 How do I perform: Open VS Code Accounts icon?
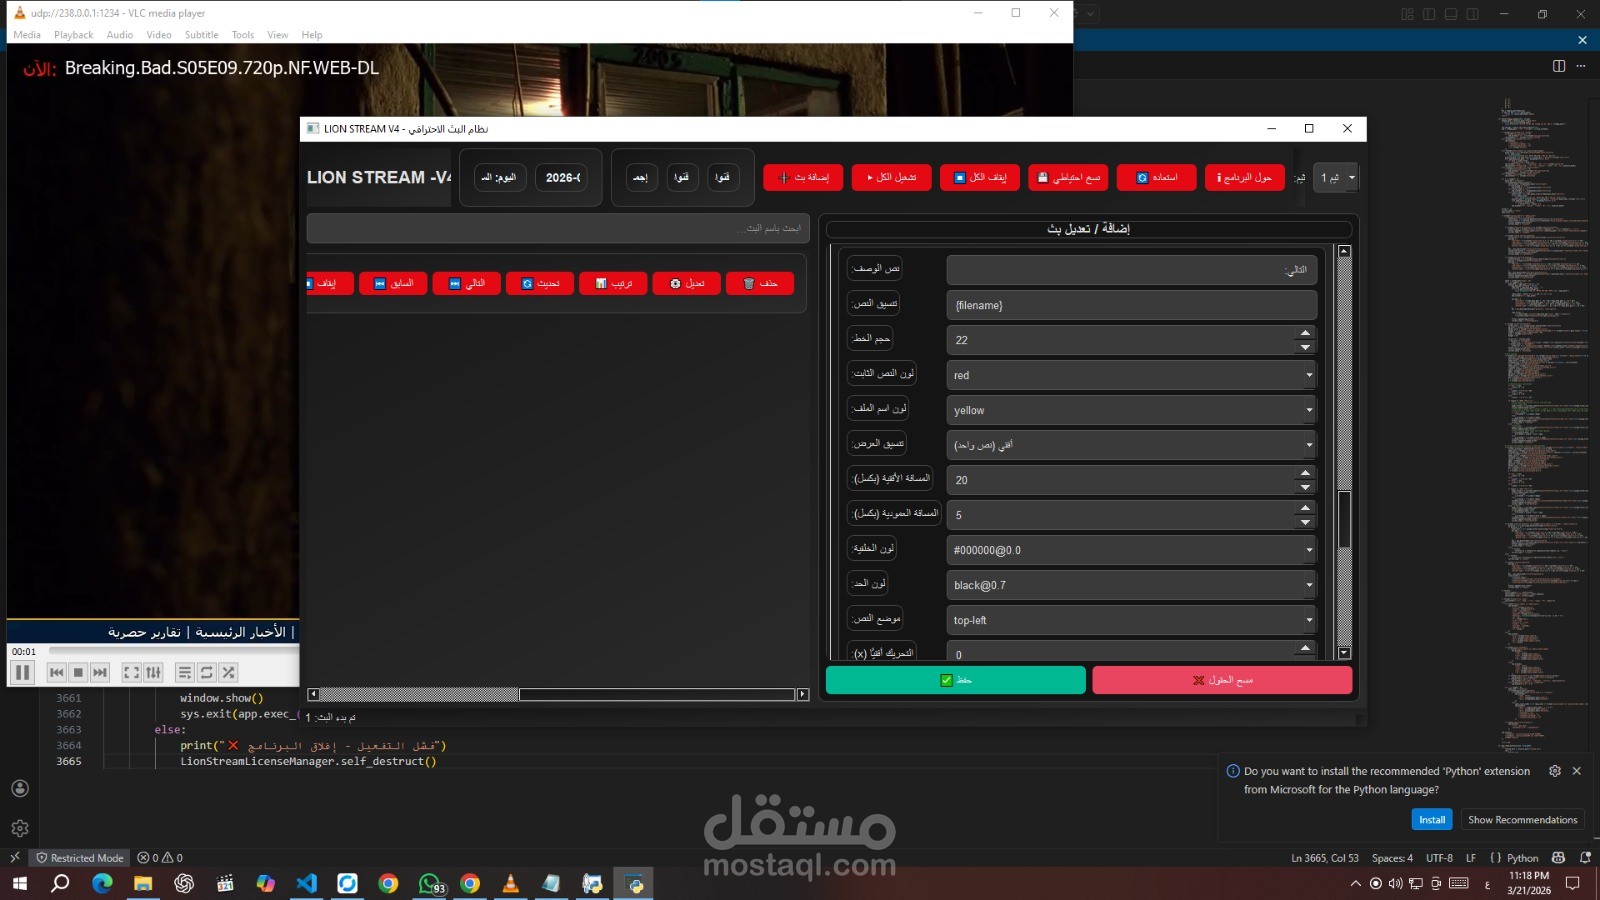(x=20, y=788)
